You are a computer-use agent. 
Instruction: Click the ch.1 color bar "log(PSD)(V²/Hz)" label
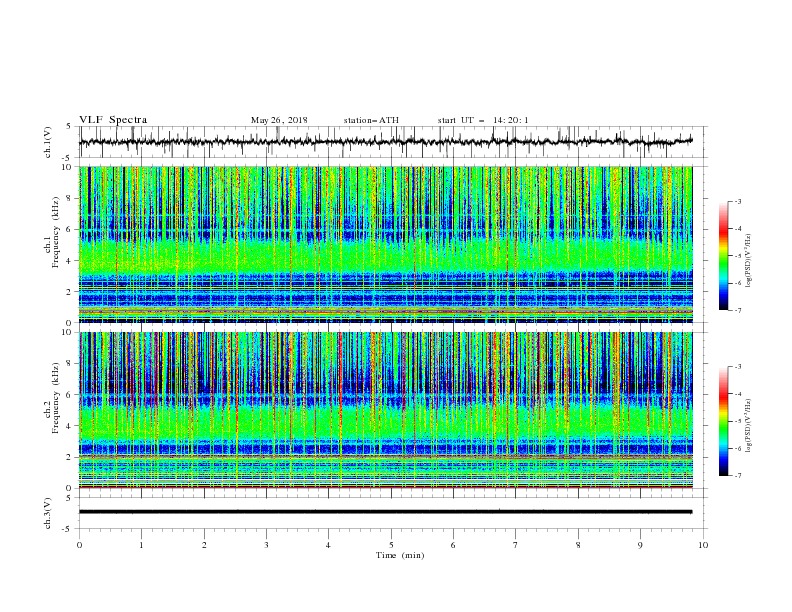tap(749, 262)
